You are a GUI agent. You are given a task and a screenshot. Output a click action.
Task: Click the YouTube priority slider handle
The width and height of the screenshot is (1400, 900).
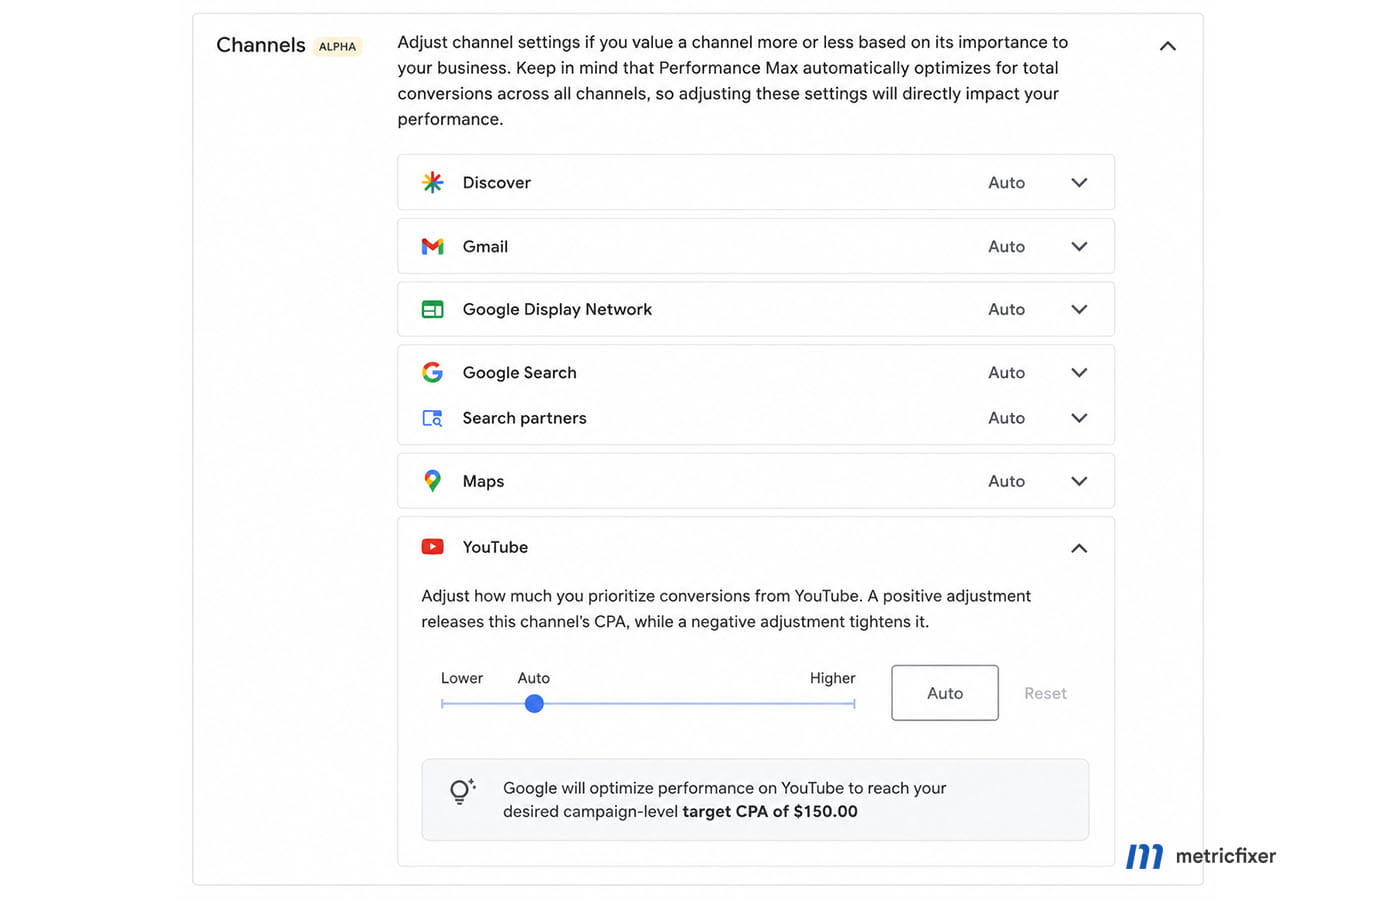[534, 704]
